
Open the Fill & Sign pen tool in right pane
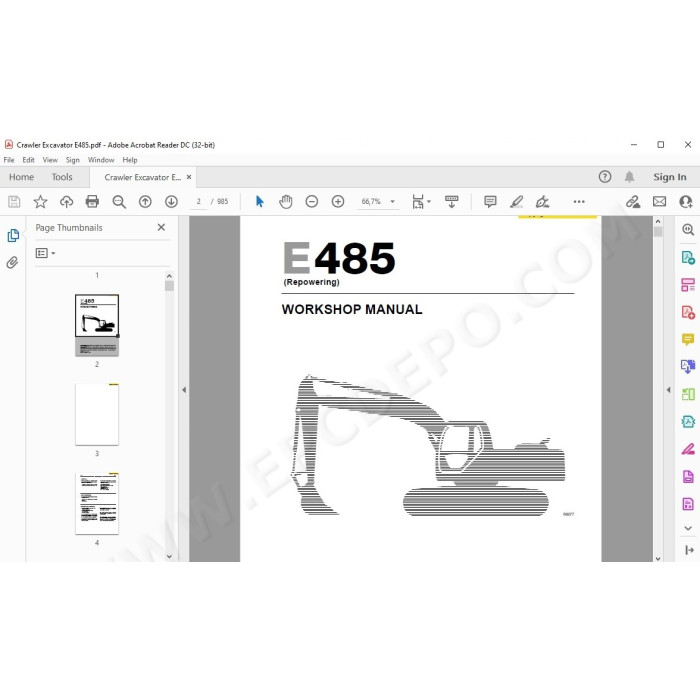pyautogui.click(x=688, y=449)
